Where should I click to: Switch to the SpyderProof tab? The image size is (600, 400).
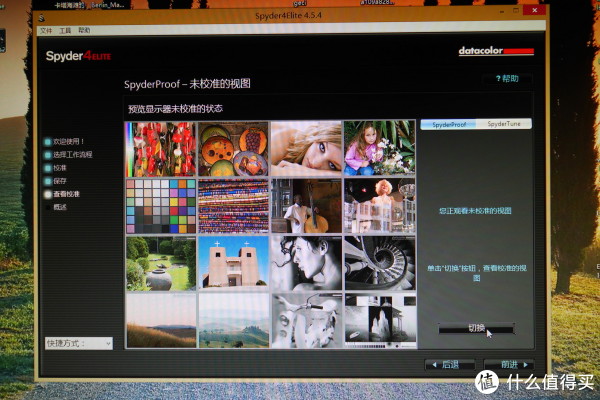449,124
